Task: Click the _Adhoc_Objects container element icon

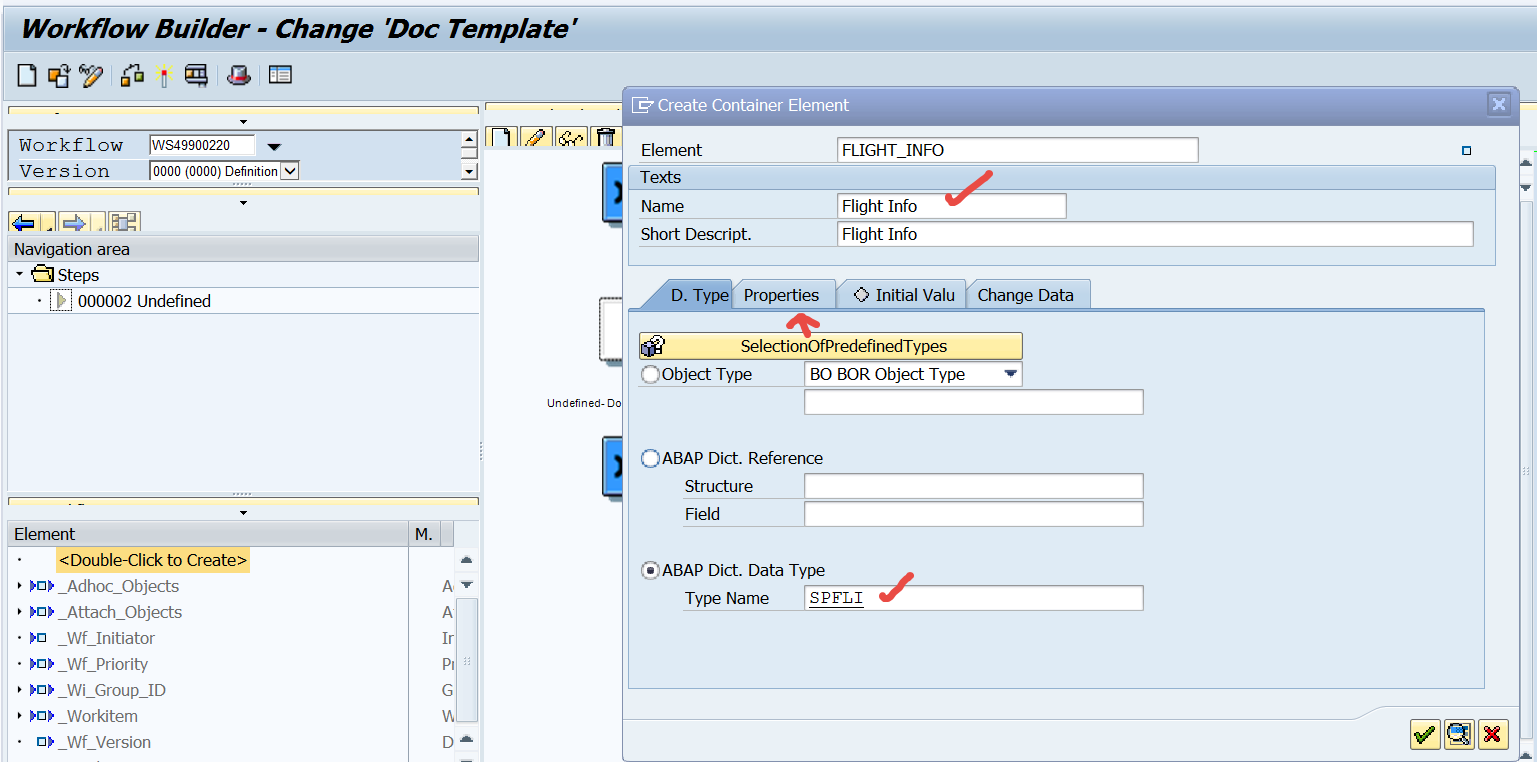Action: point(42,586)
